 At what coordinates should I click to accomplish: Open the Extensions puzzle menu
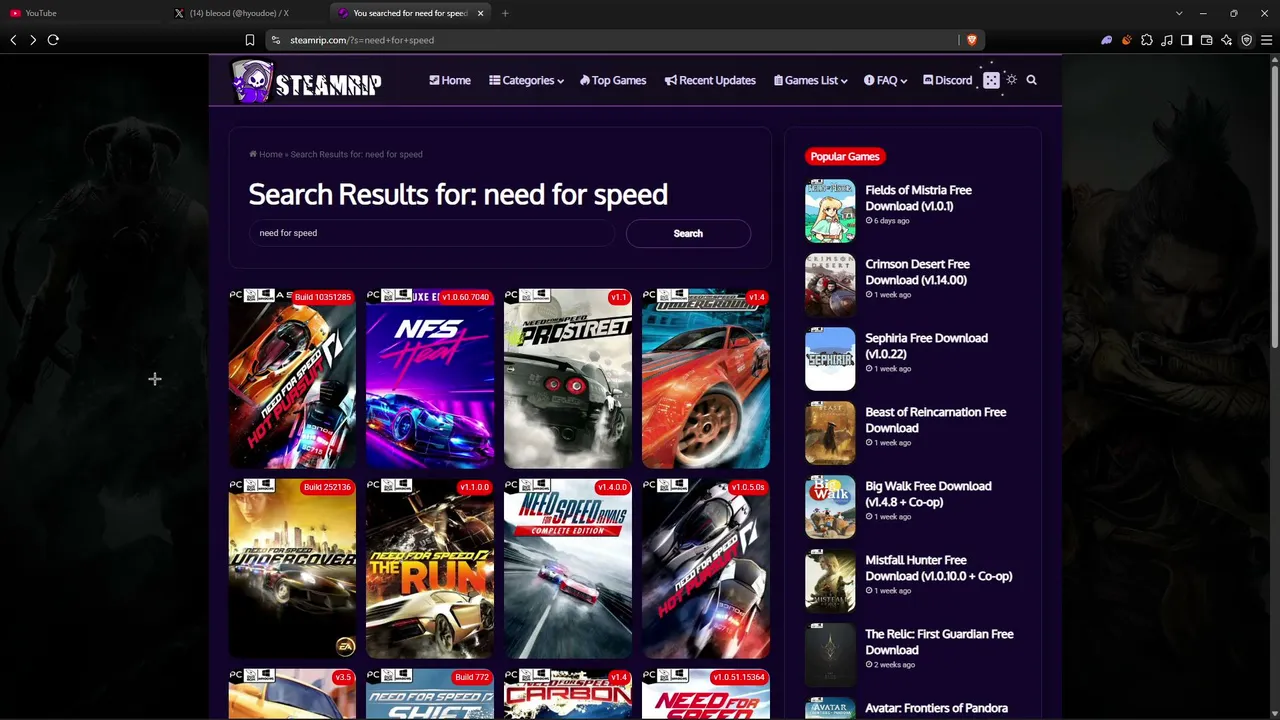[1147, 40]
